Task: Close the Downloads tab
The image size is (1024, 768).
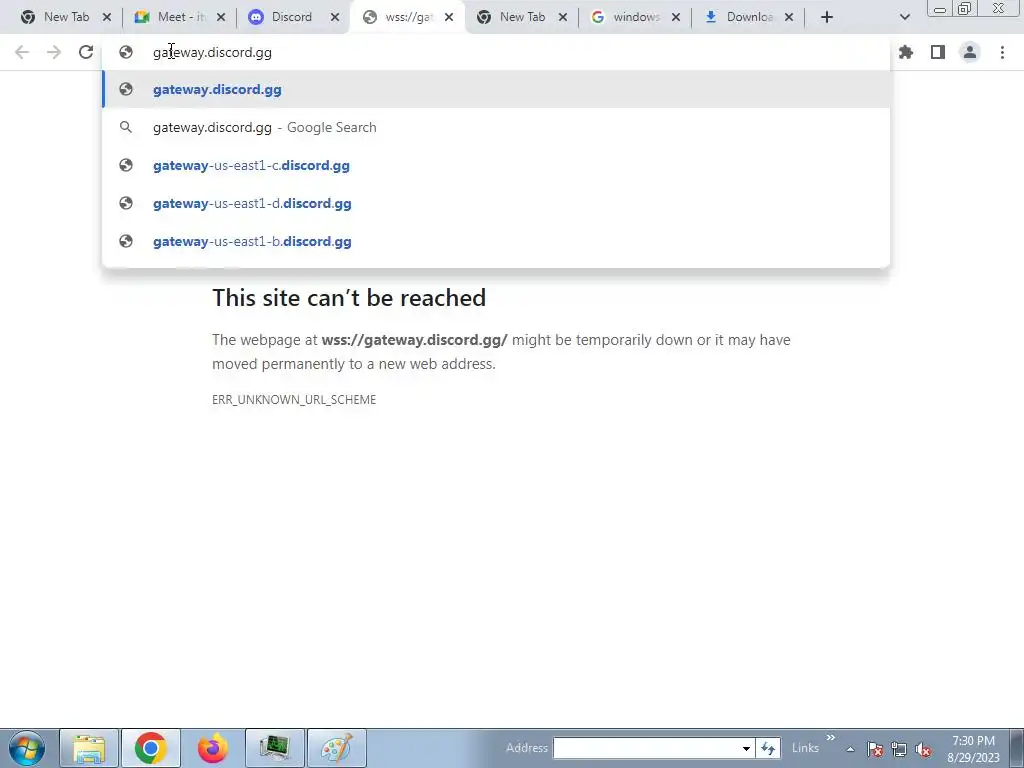Action: (789, 18)
